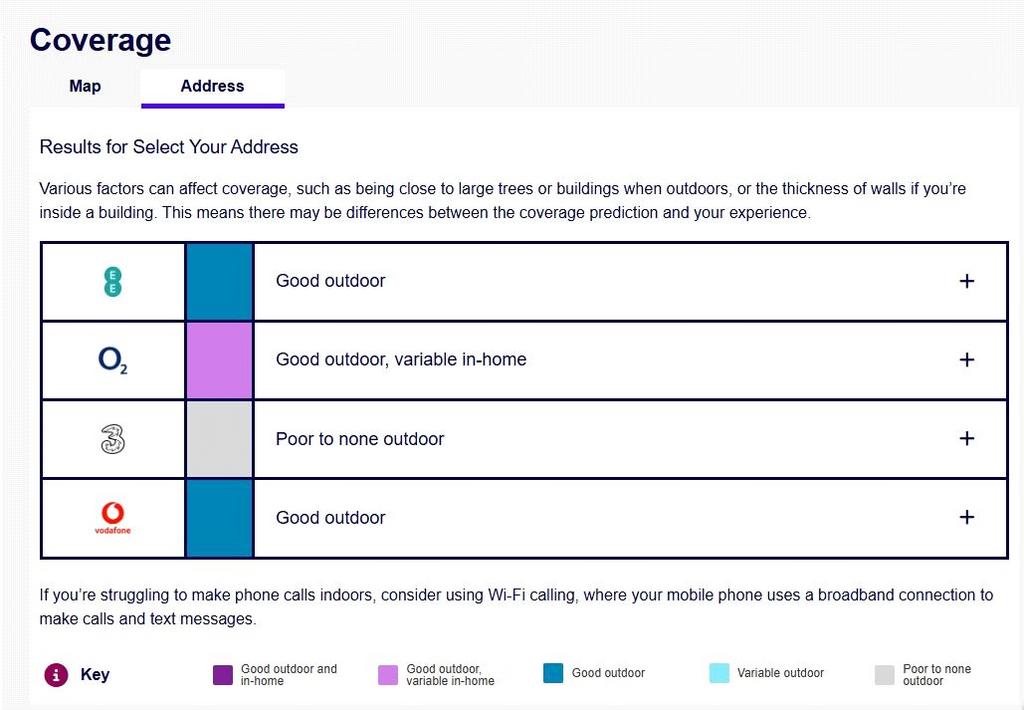Click the EE network logo

[x=113, y=282]
